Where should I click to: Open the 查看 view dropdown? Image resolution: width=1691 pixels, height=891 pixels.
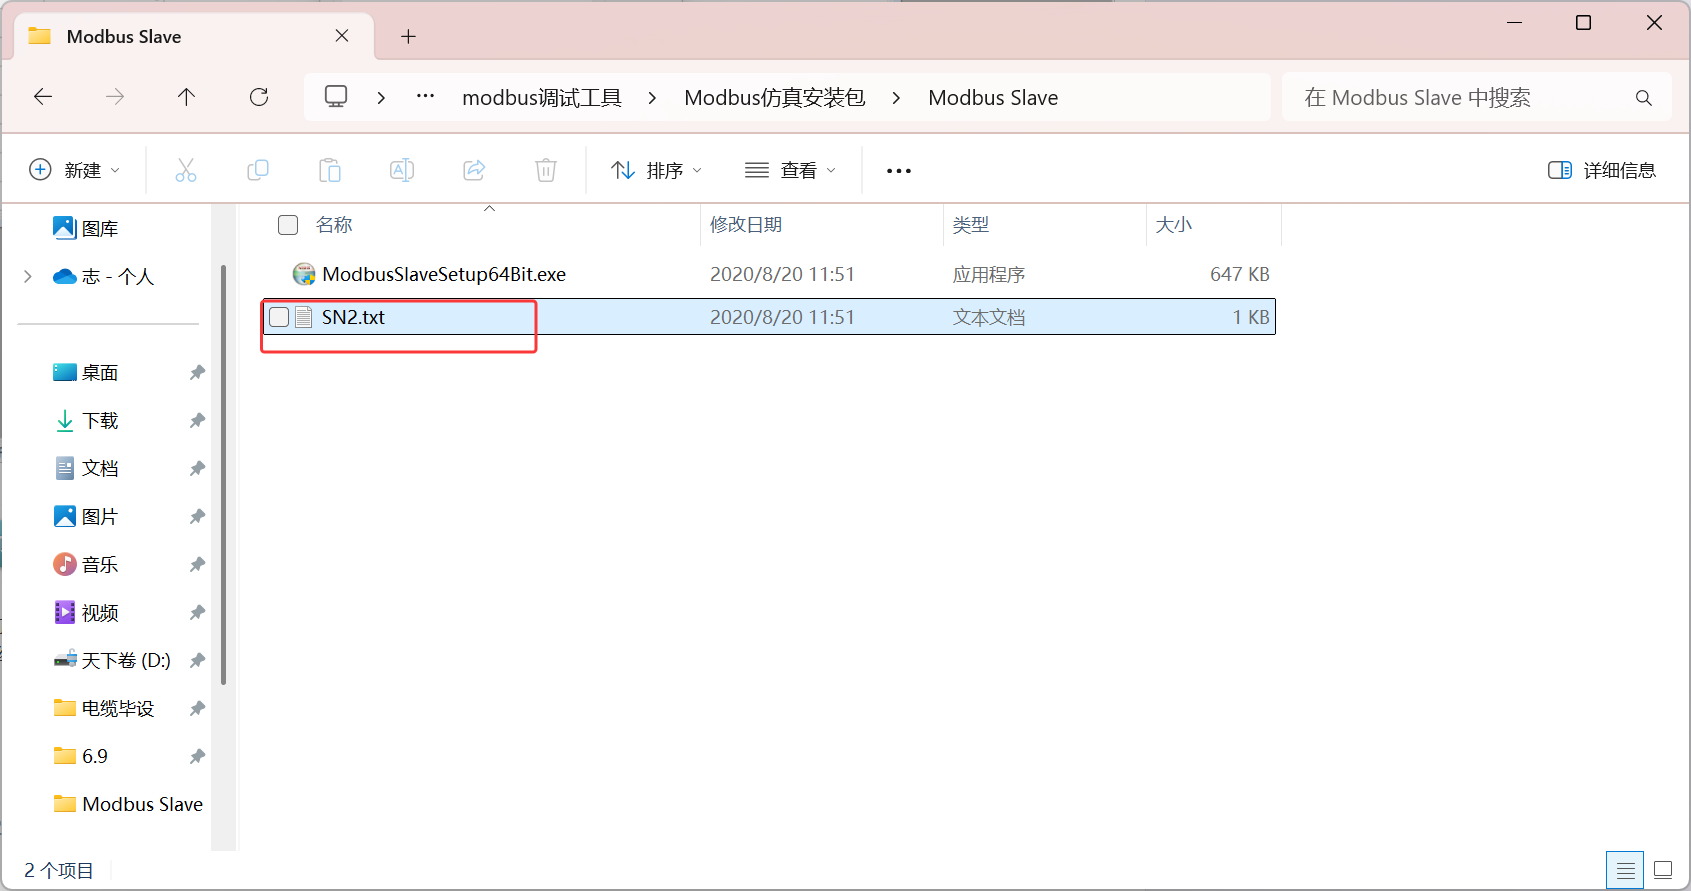coord(790,170)
